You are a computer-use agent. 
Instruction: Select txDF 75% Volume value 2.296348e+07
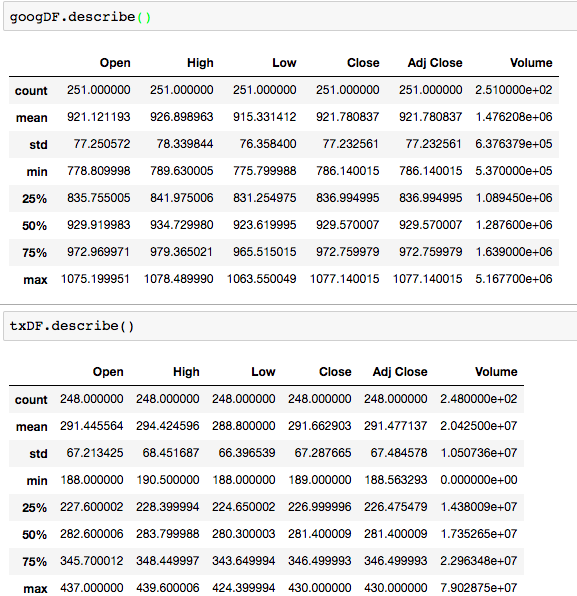479,561
